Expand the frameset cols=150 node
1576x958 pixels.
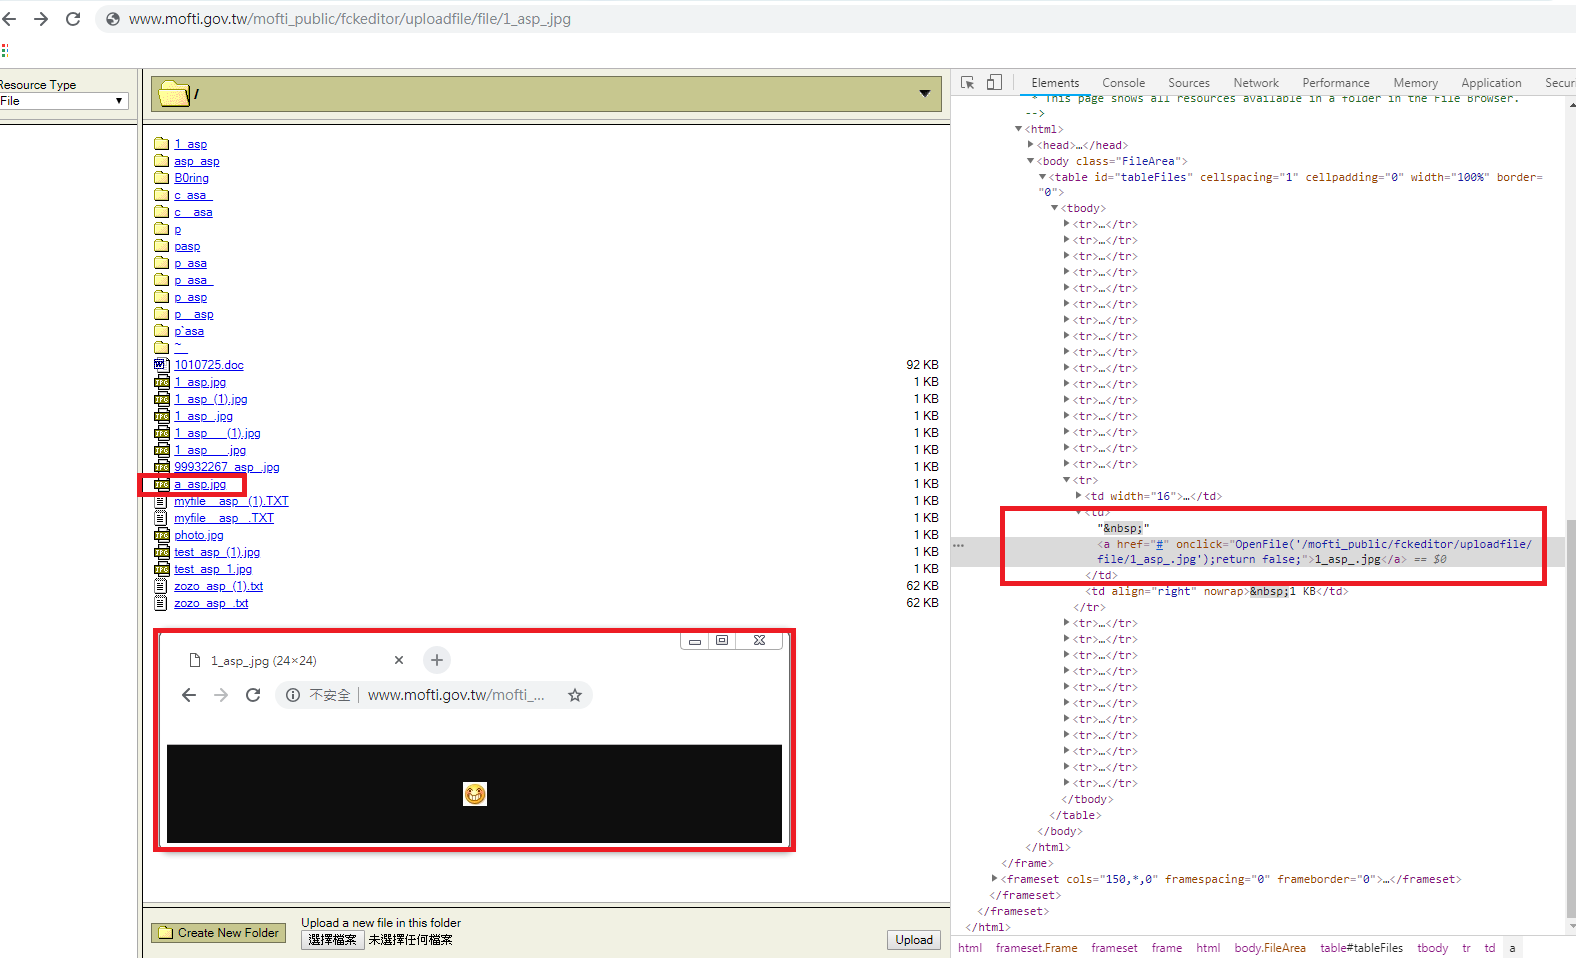[995, 879]
